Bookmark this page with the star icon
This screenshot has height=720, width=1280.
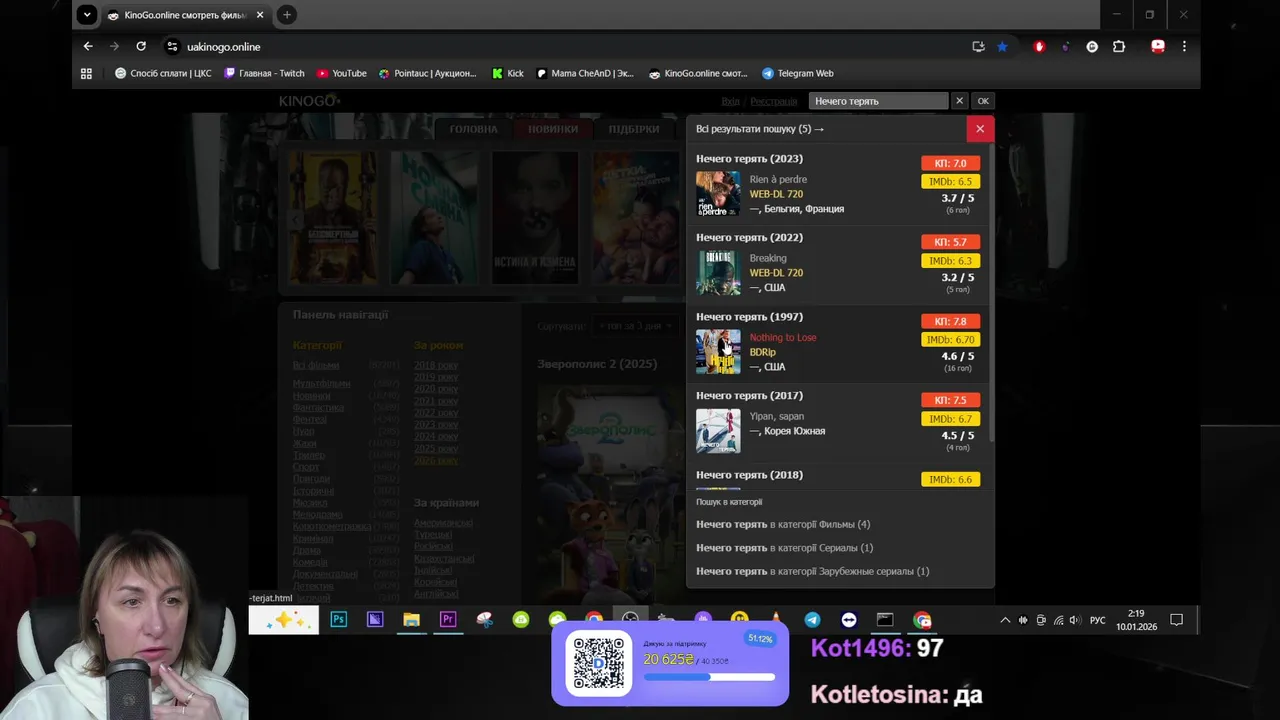pyautogui.click(x=1002, y=46)
